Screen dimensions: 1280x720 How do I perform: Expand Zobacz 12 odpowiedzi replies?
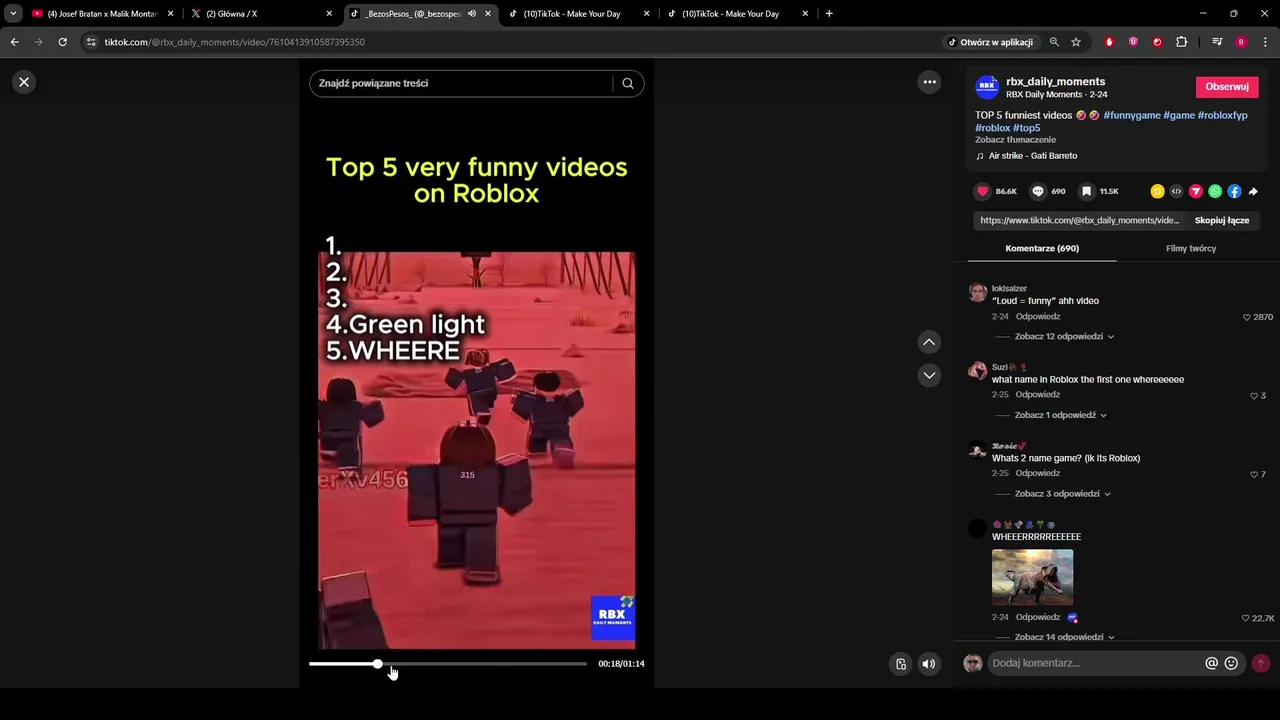click(1064, 336)
